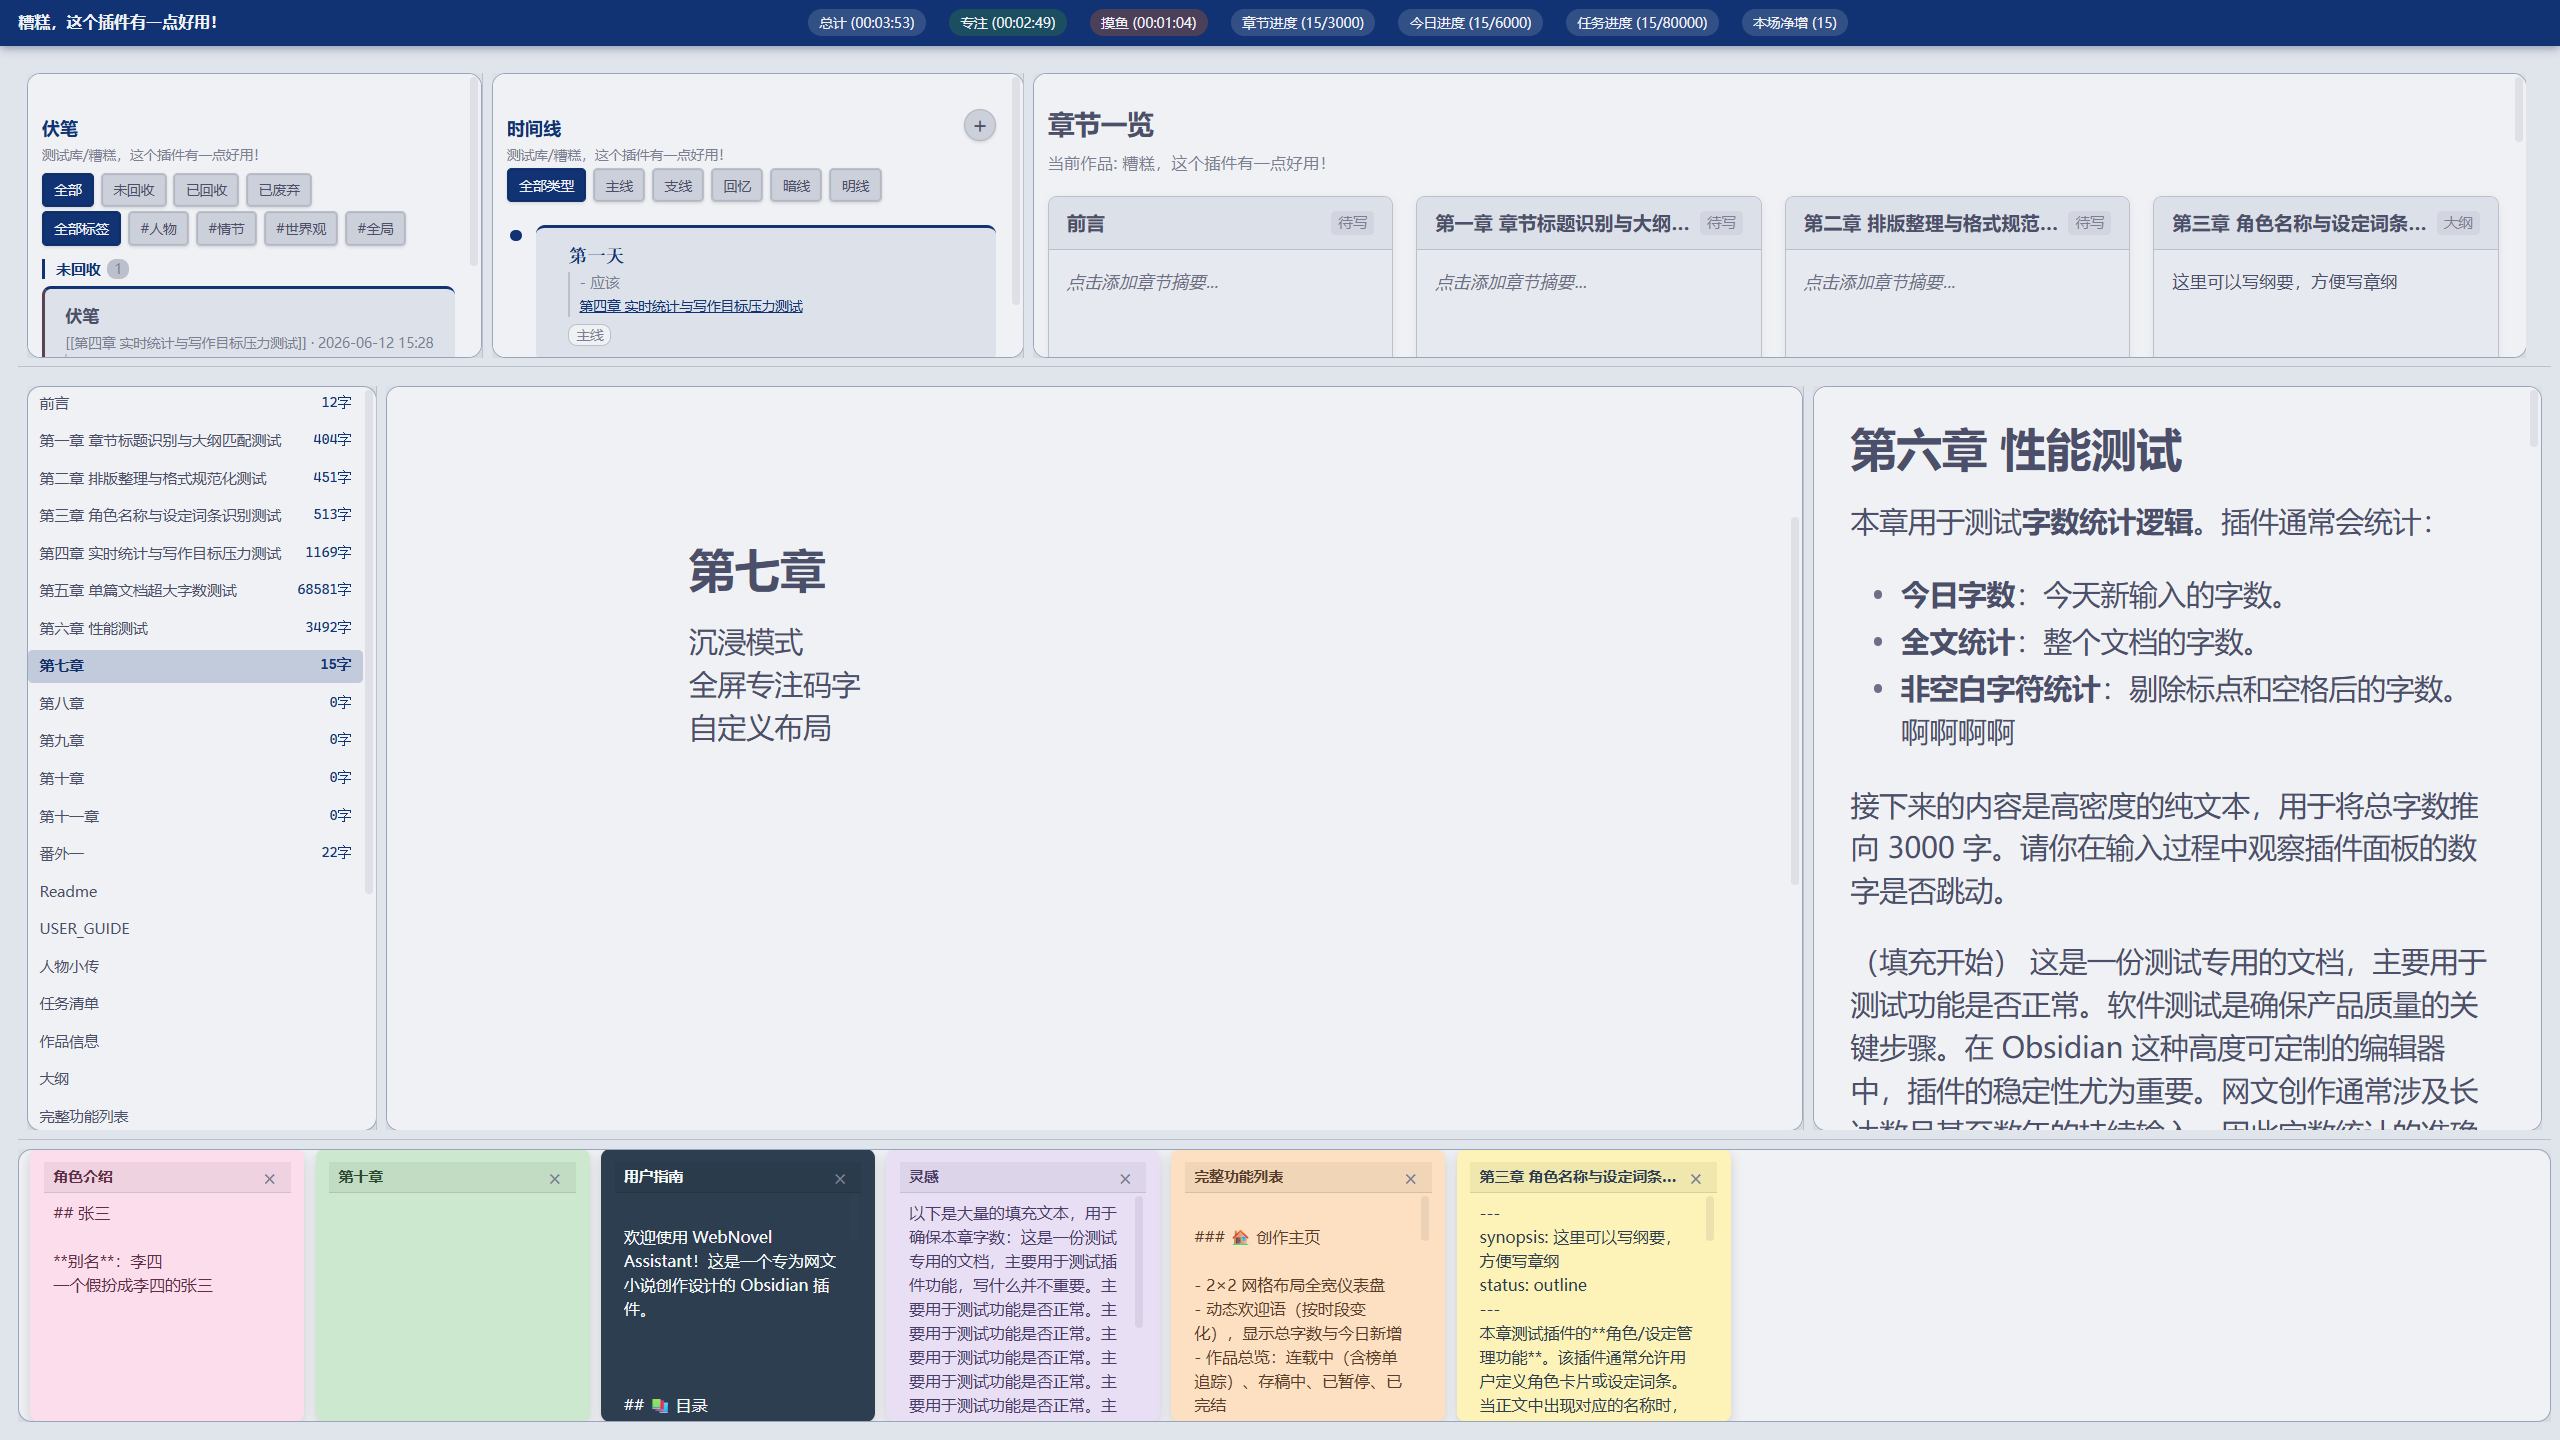This screenshot has width=2560, height=1440.
Task: Close the 用户指南 sticky note
Action: click(x=840, y=1179)
